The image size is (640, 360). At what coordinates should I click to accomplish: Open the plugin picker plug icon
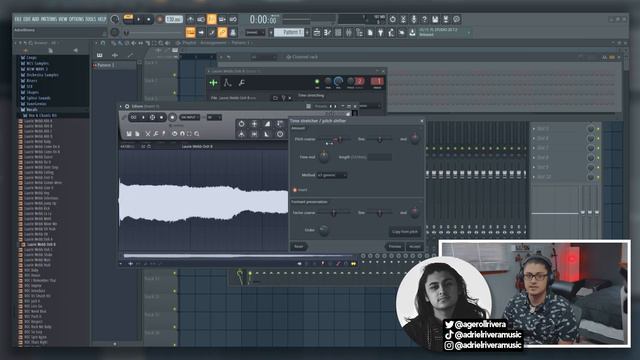[380, 33]
